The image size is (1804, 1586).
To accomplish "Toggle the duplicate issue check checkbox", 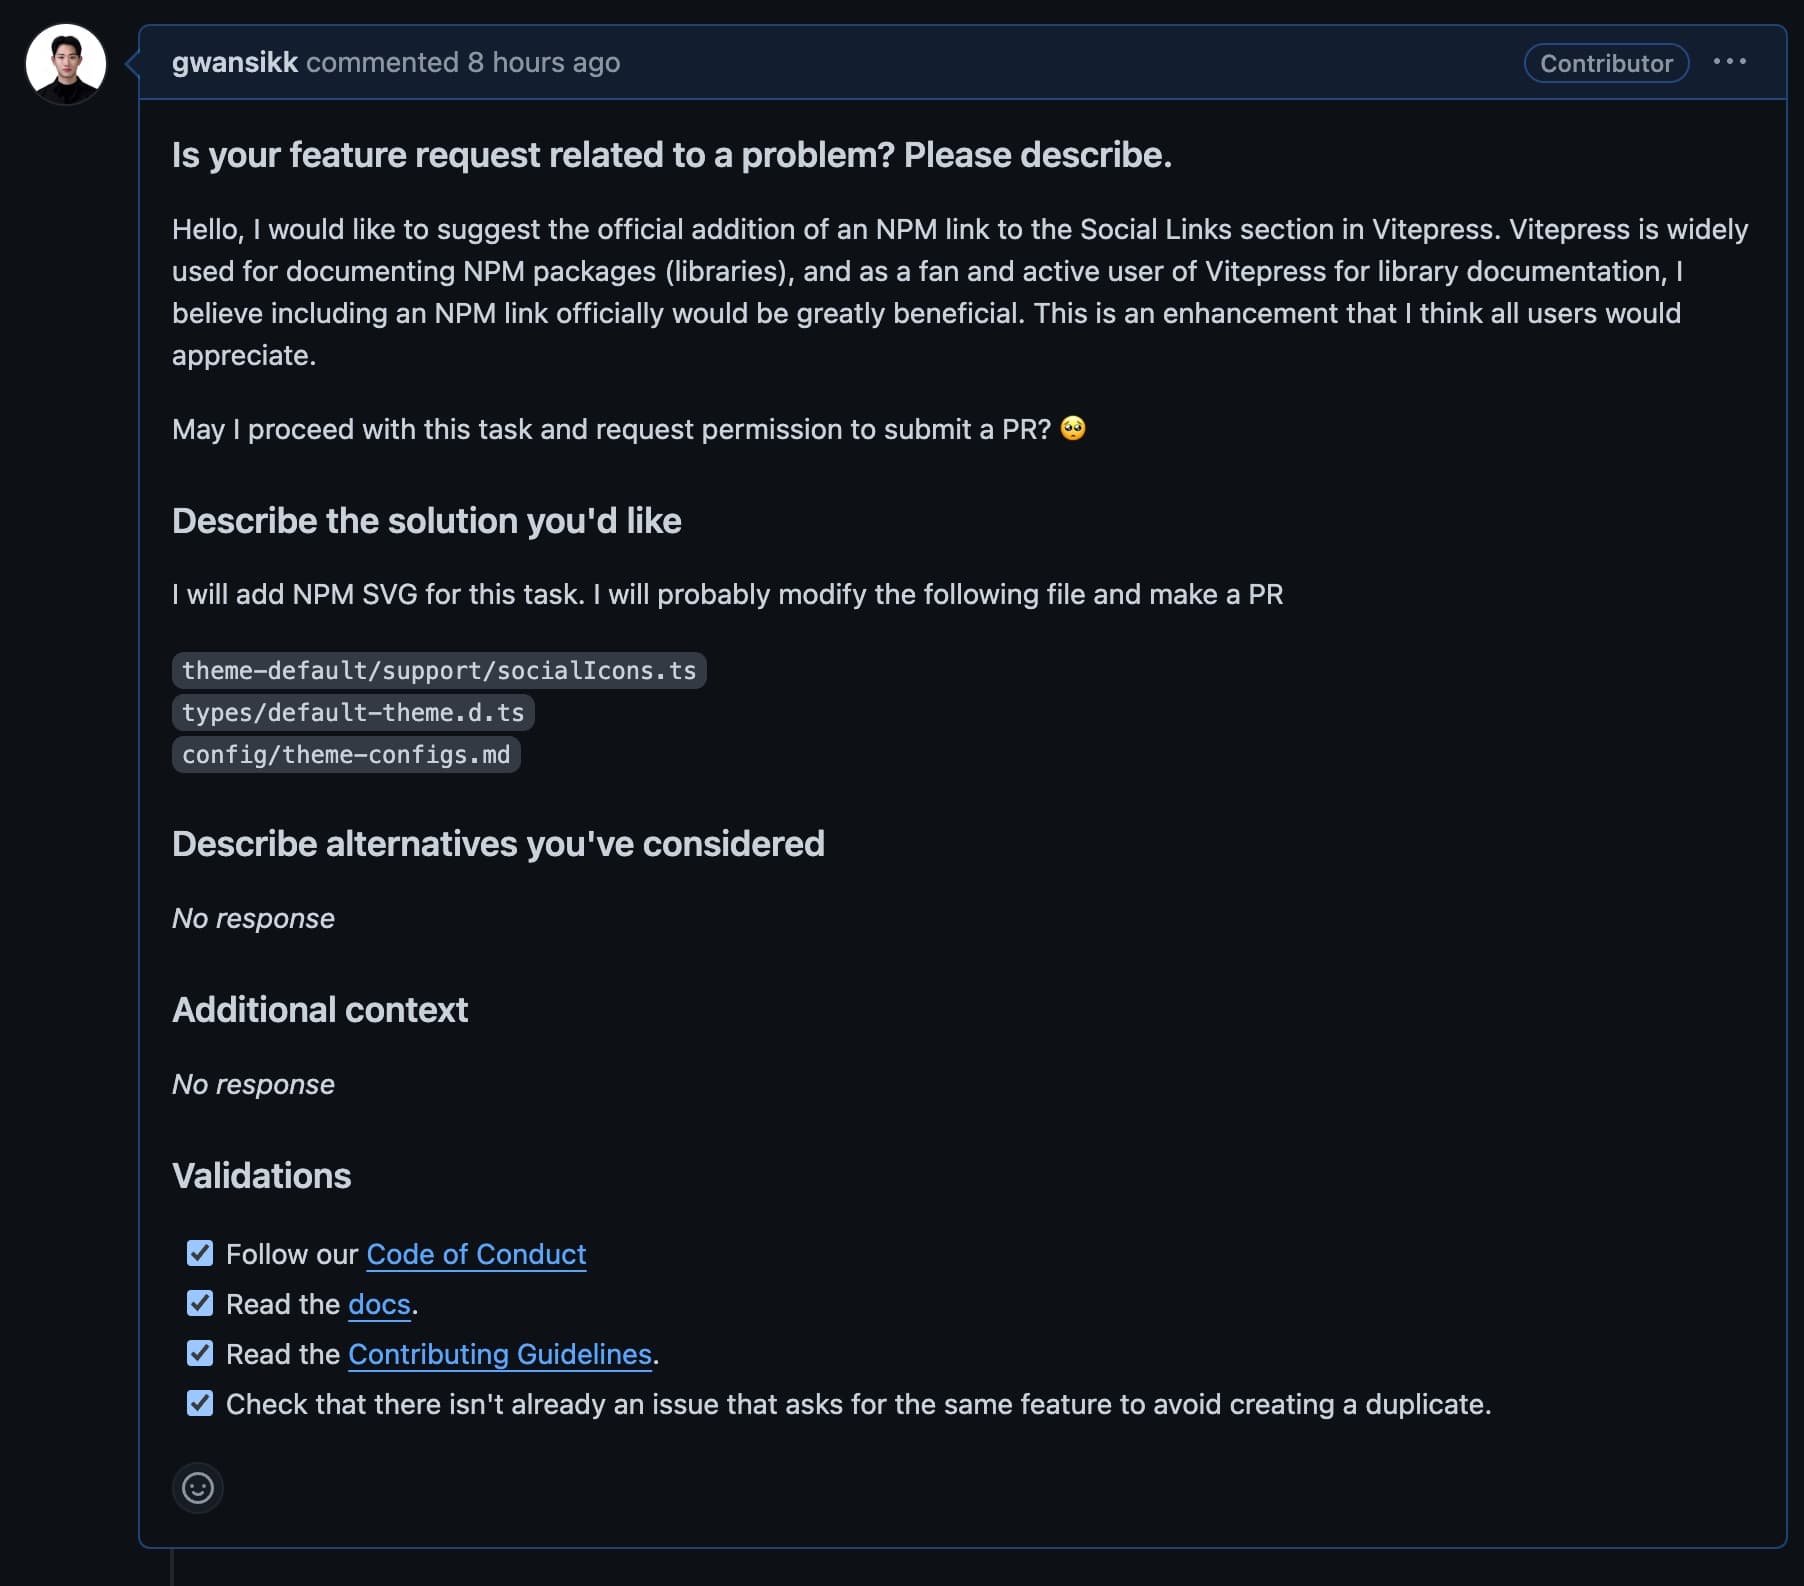I will pos(200,1403).
